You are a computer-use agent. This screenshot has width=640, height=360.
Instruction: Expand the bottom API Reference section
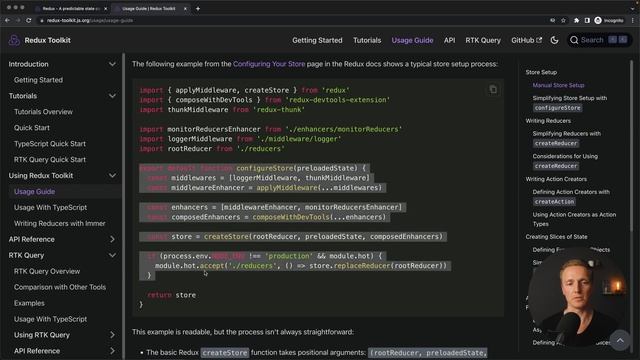pyautogui.click(x=112, y=351)
